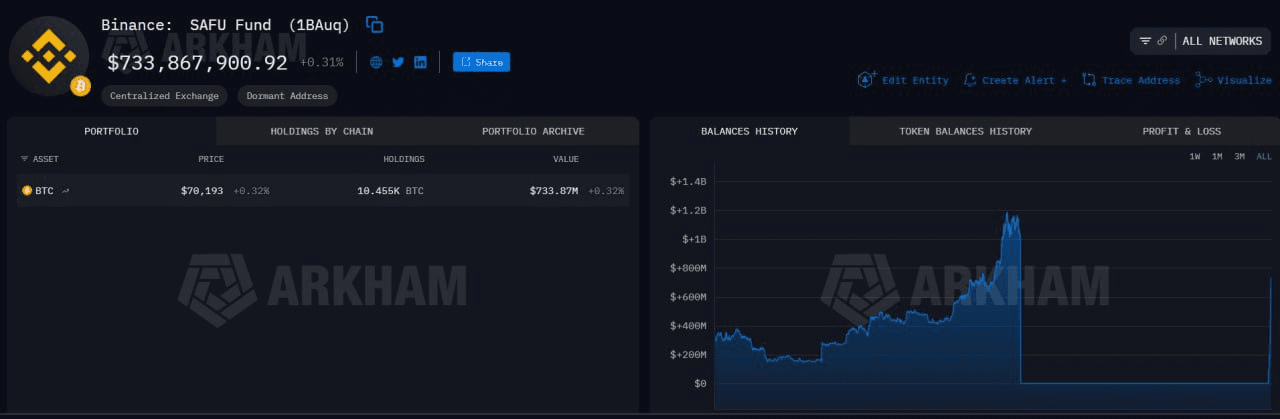Open the Asset column filter
Viewport: 1280px width, 419px height.
[25, 159]
